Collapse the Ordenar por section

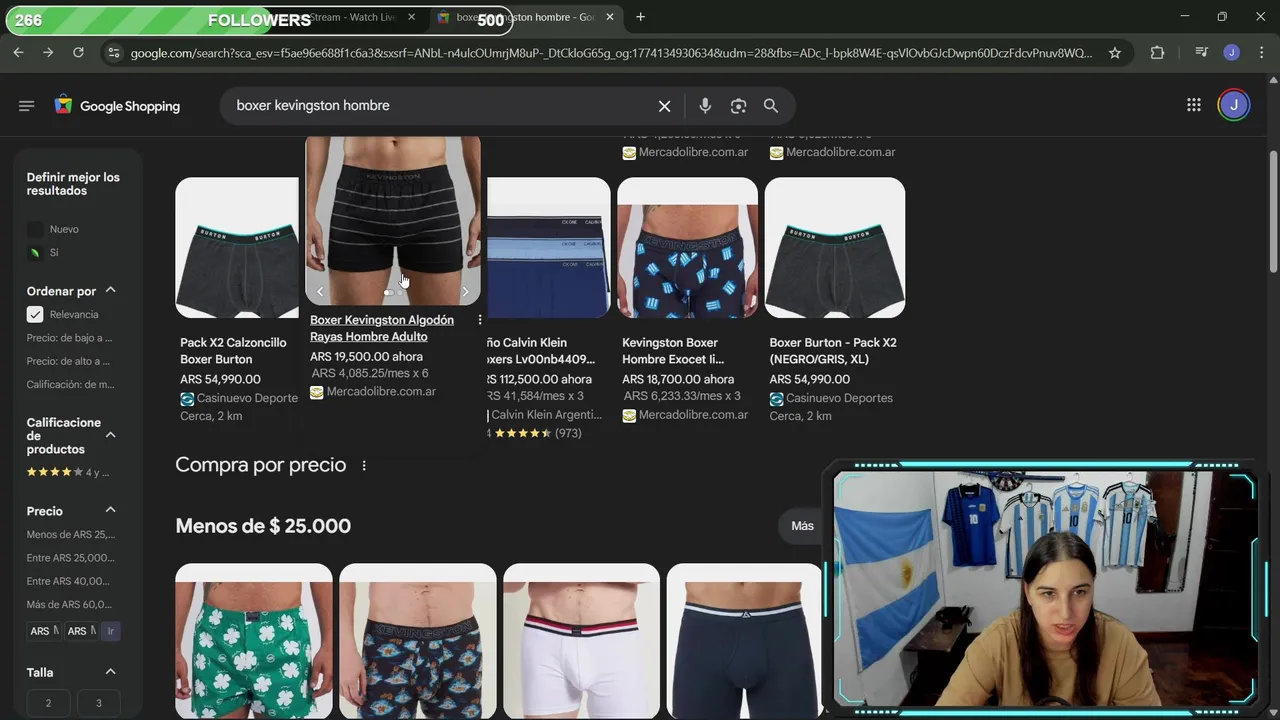(110, 291)
